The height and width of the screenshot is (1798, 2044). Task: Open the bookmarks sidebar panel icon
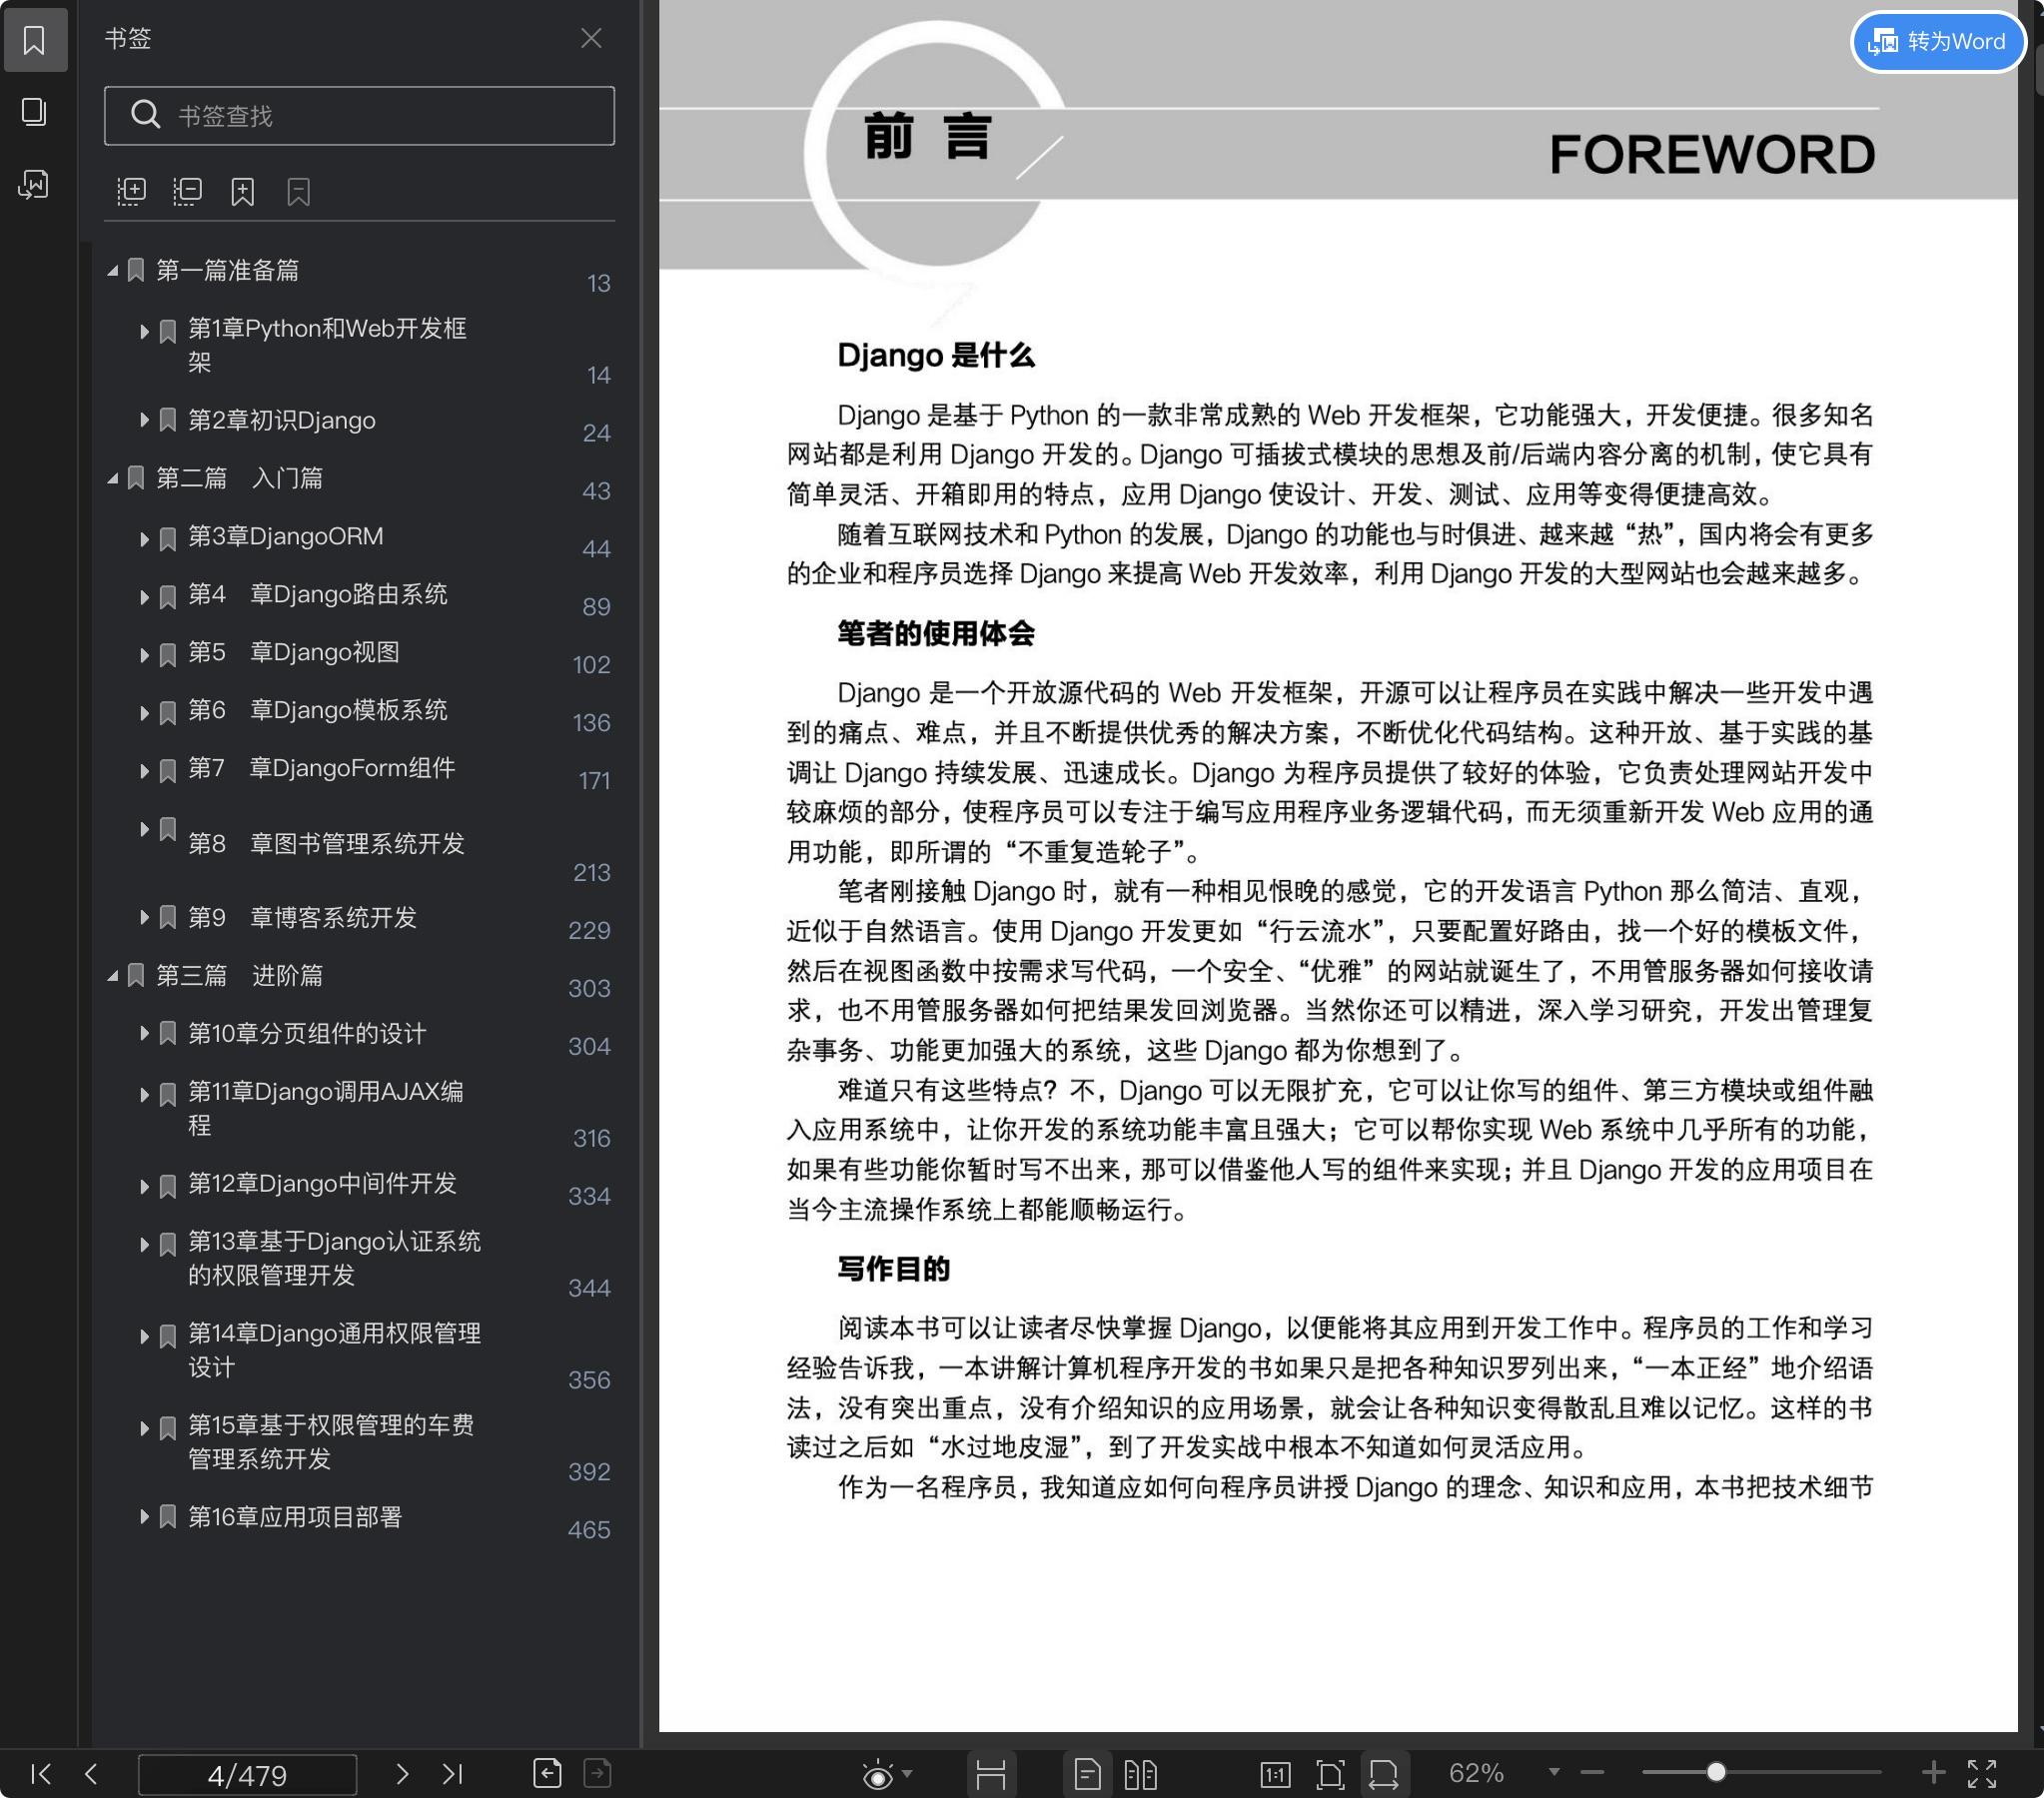pyautogui.click(x=34, y=40)
